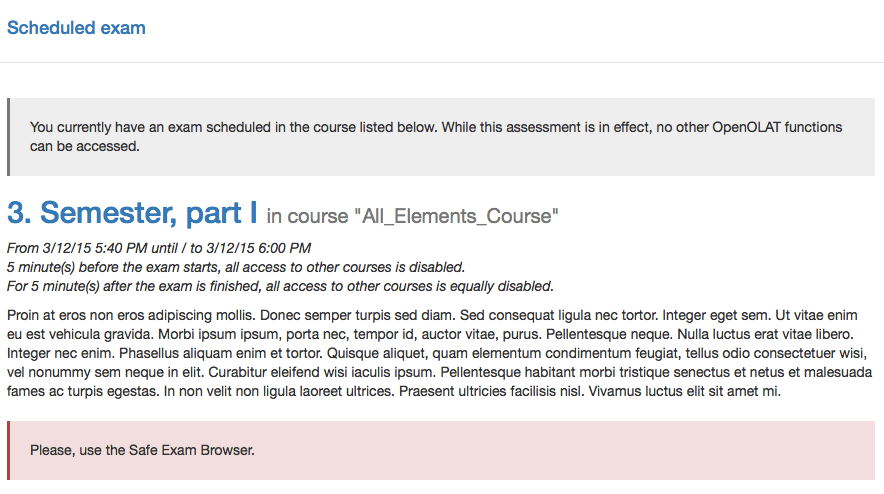Viewport: 884px width, 494px height.
Task: Click the "Scheduled exam" page title
Action: pos(76,28)
